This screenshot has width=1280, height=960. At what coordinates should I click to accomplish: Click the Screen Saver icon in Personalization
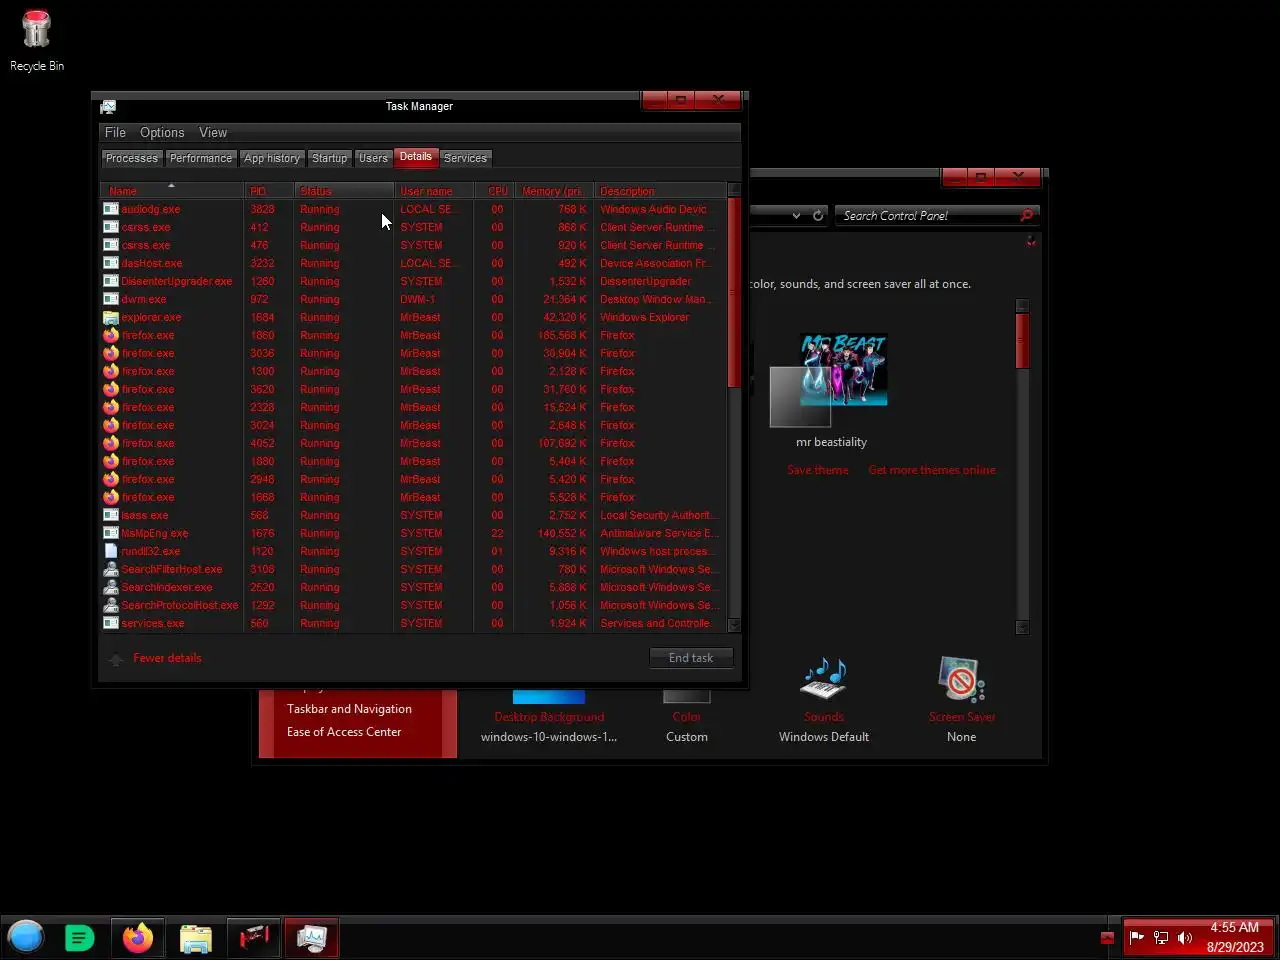coord(961,680)
